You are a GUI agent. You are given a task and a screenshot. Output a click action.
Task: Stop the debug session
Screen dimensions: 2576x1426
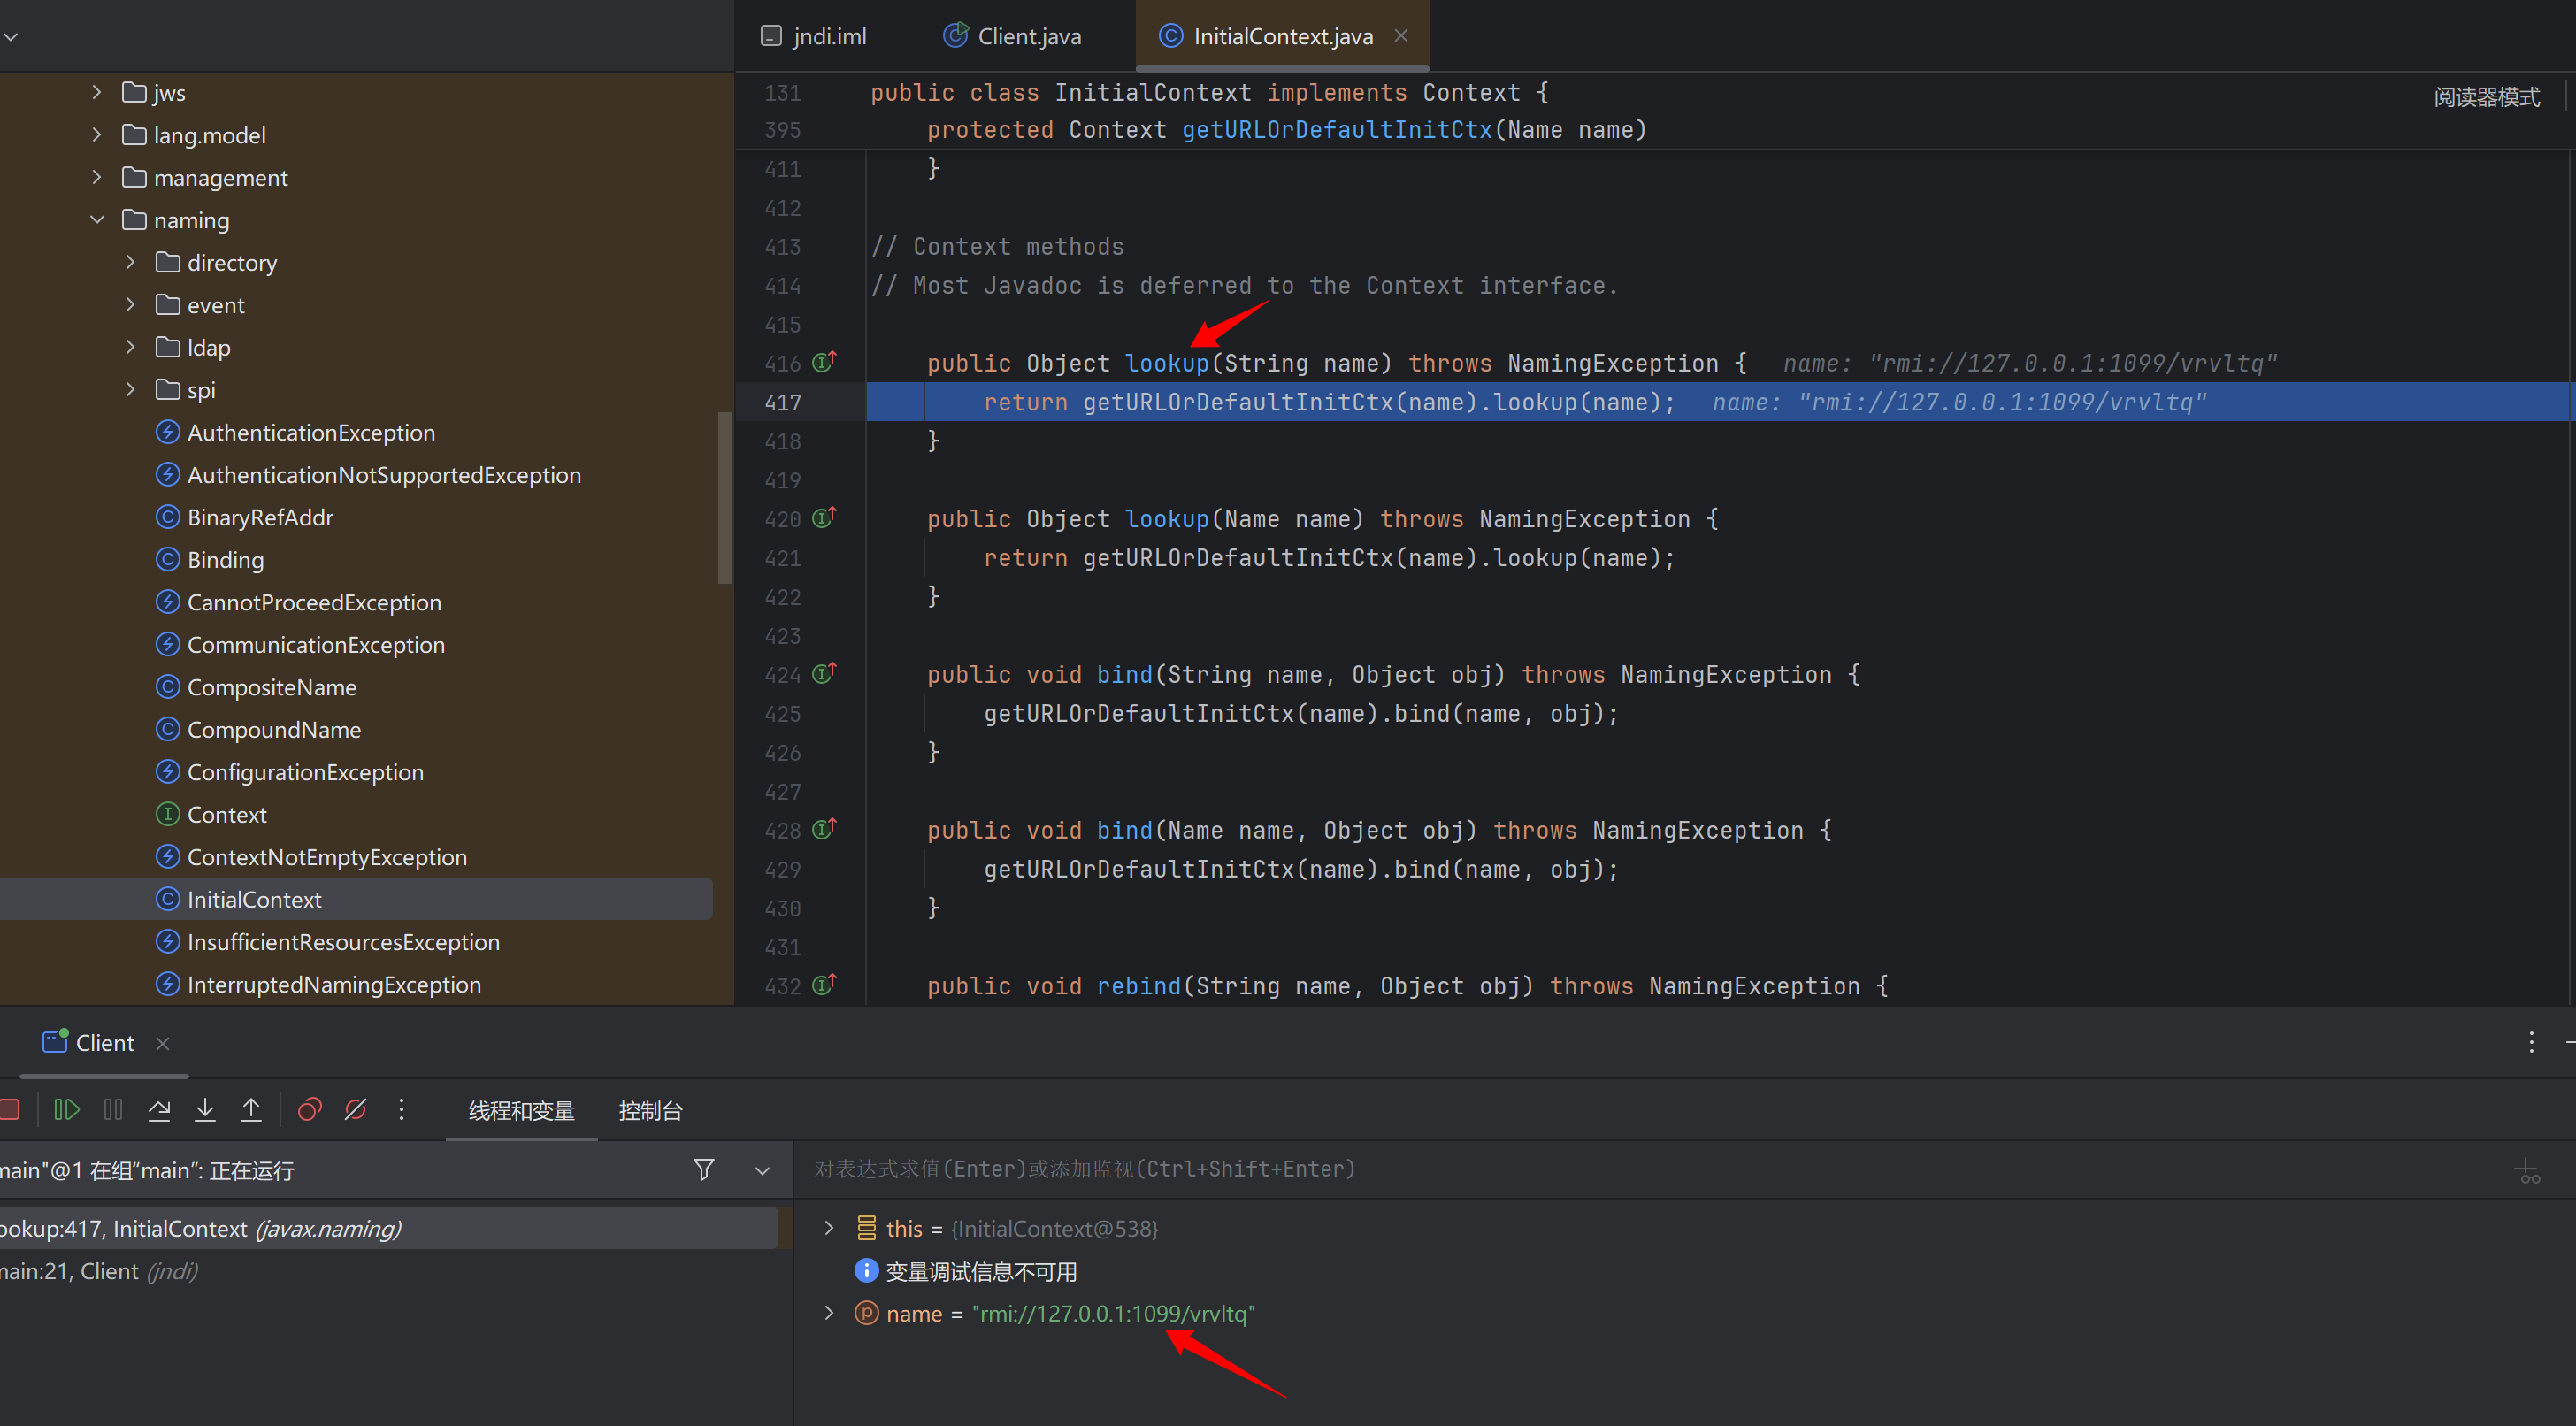click(10, 1109)
